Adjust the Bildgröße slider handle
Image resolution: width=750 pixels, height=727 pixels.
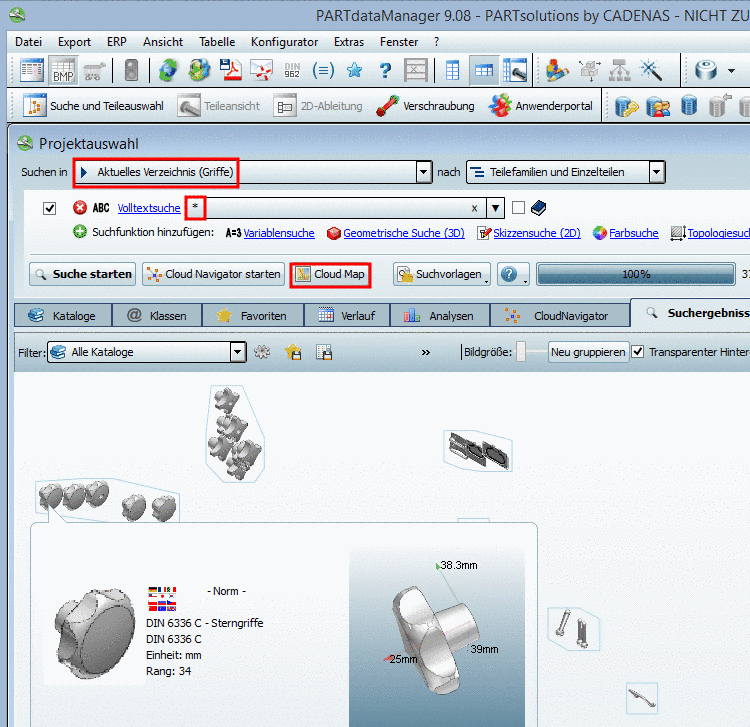coord(521,352)
